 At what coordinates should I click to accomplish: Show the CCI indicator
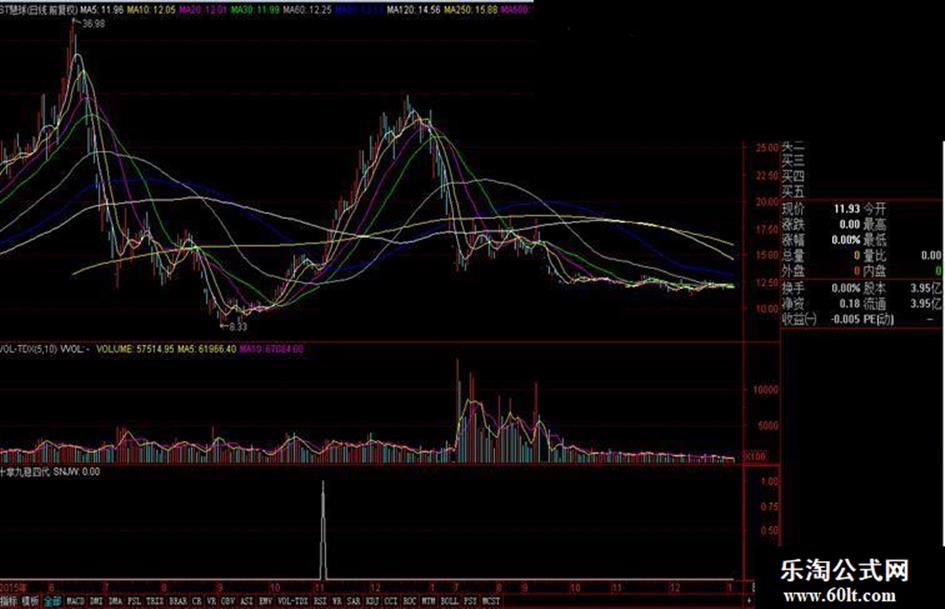[391, 601]
